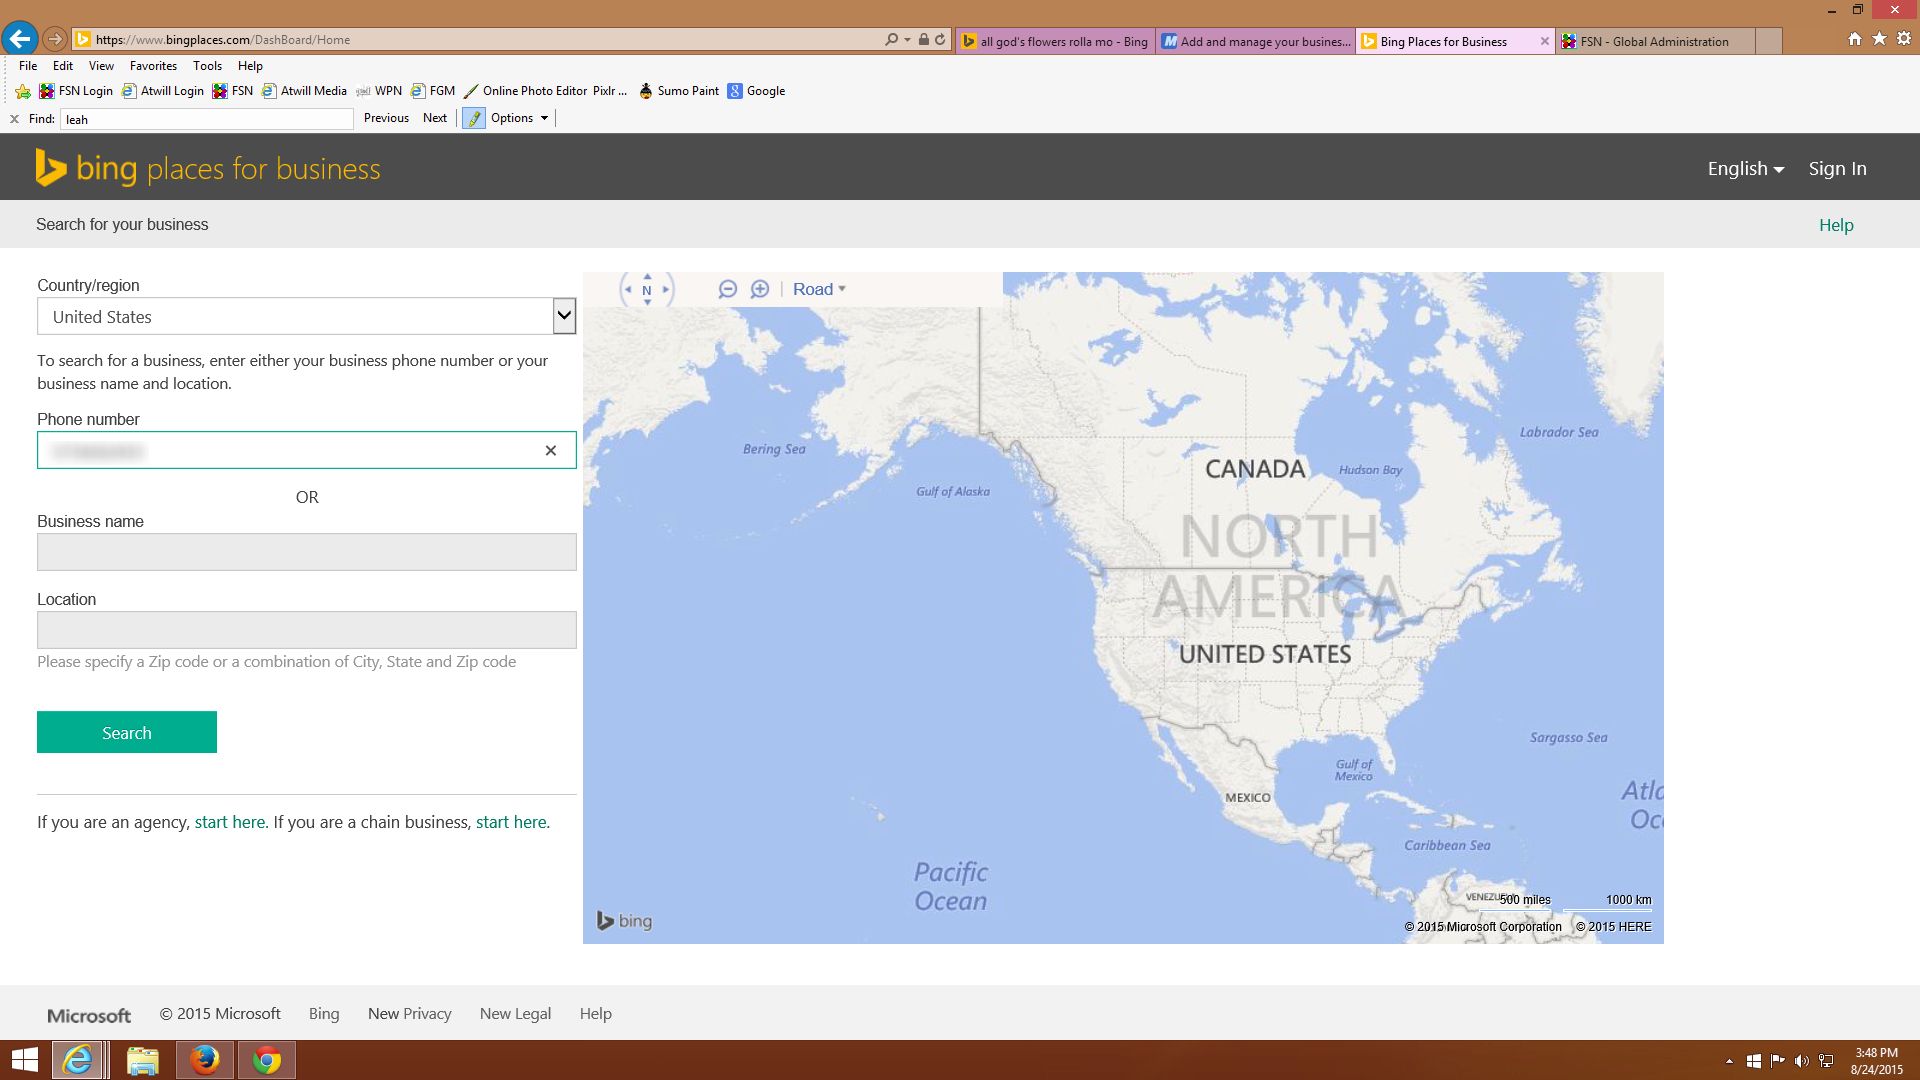Clear the phone number field with X
This screenshot has width=1920, height=1080.
(x=550, y=451)
